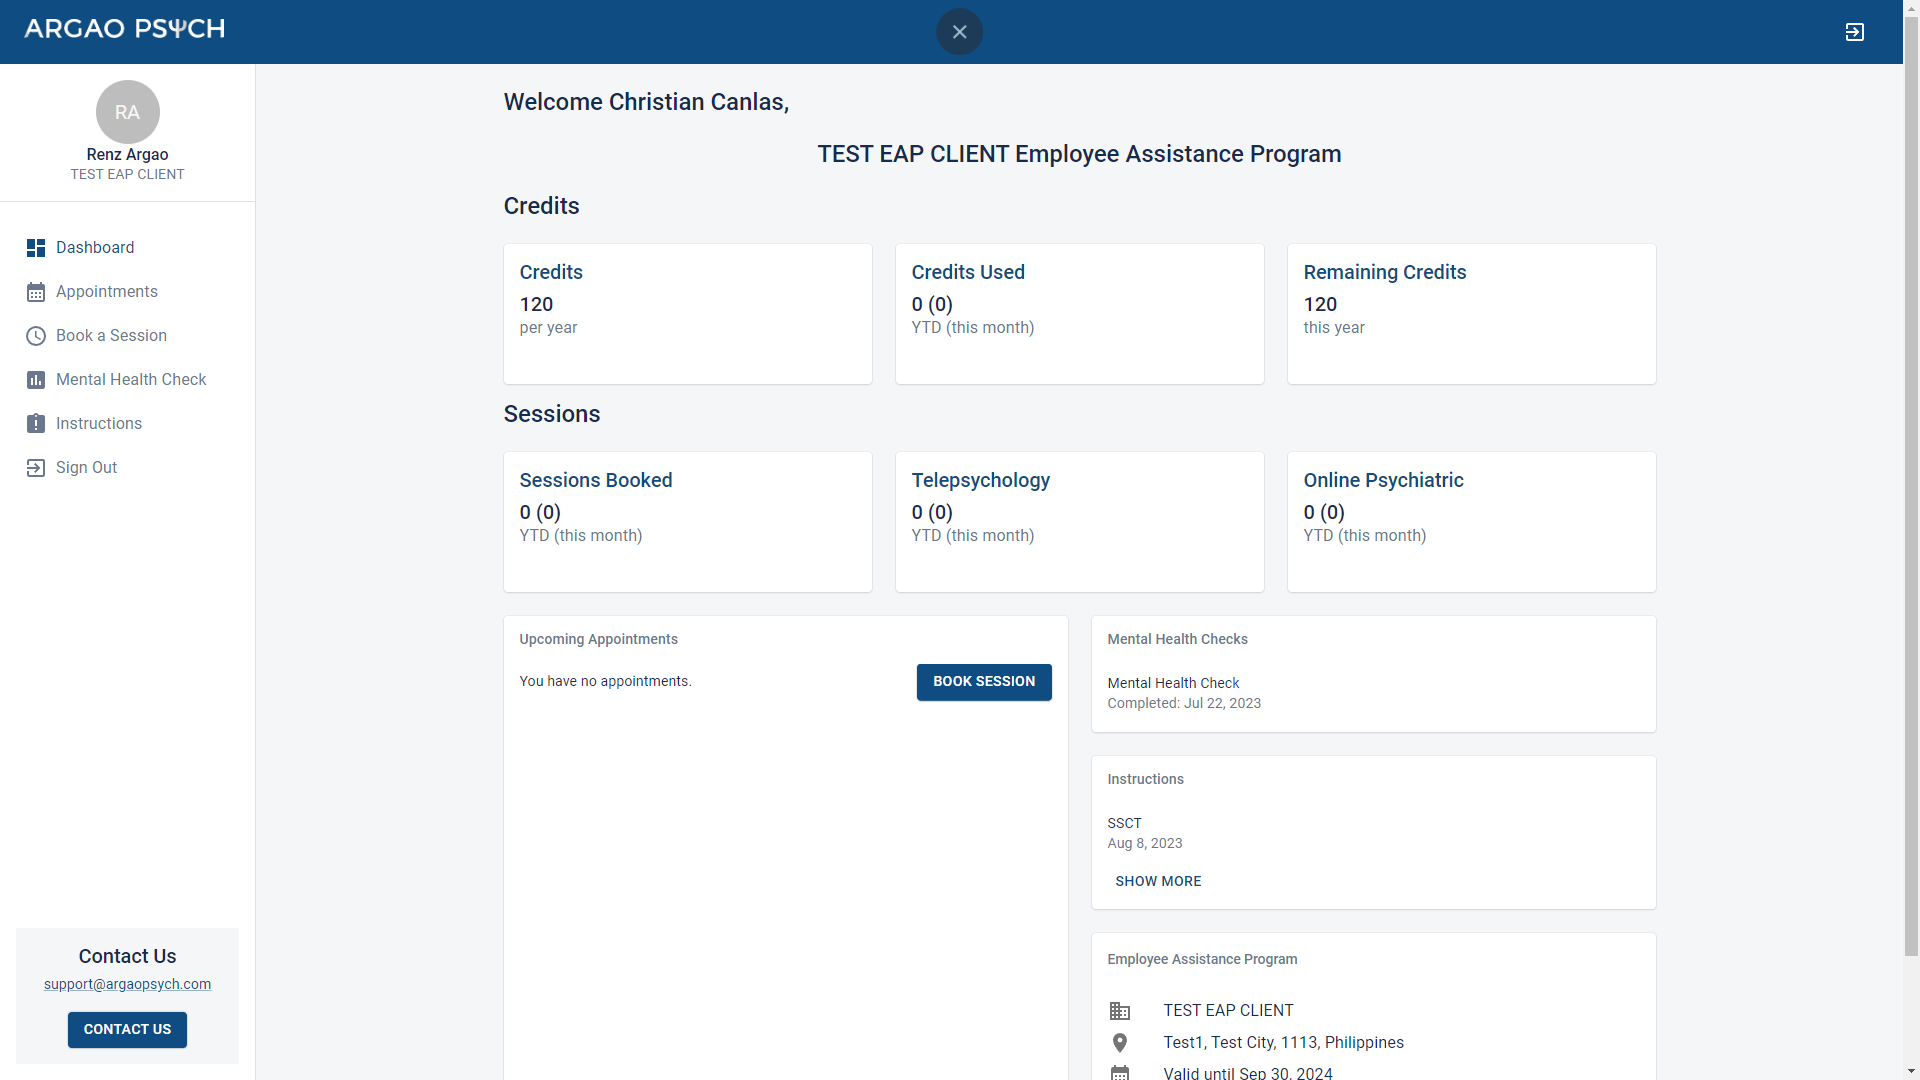Click the Book a Session clock icon
The width and height of the screenshot is (1920, 1080).
tap(36, 336)
